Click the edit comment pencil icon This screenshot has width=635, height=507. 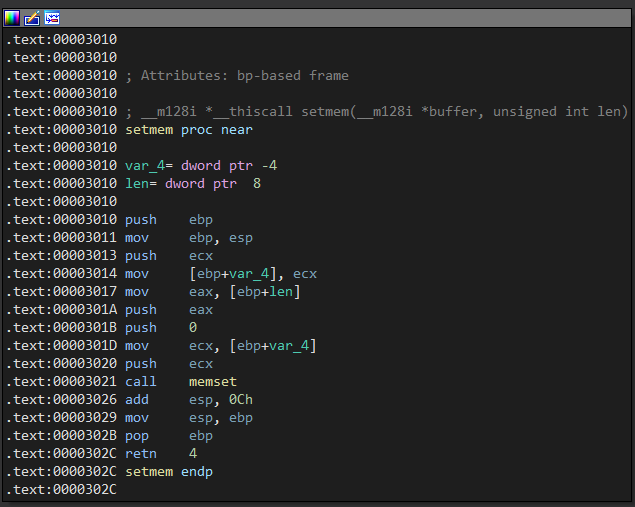(32, 18)
